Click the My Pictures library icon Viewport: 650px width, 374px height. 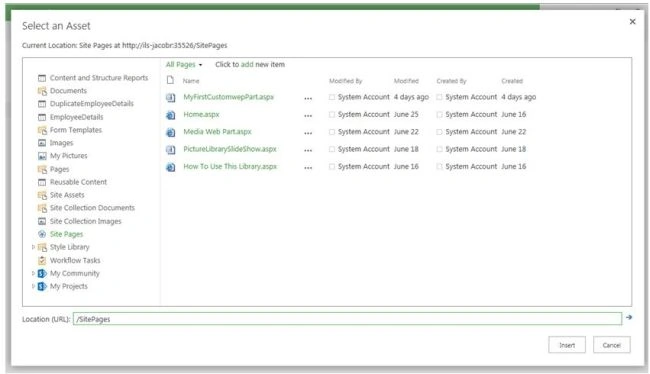tap(42, 156)
